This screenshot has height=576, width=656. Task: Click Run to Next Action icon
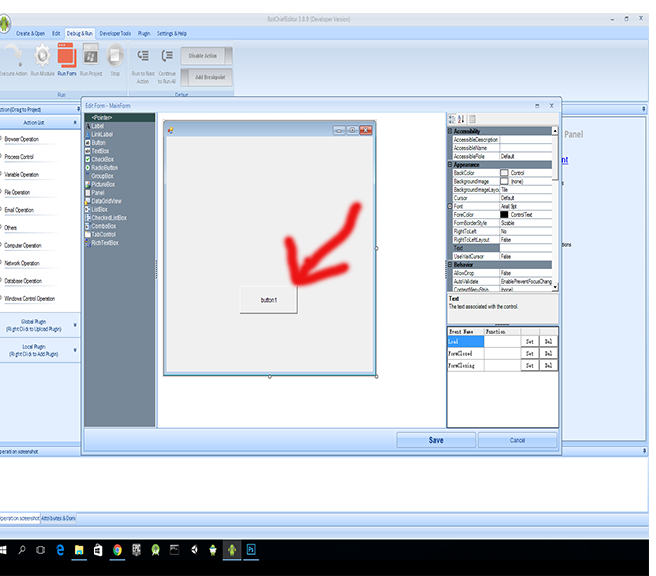pyautogui.click(x=142, y=58)
